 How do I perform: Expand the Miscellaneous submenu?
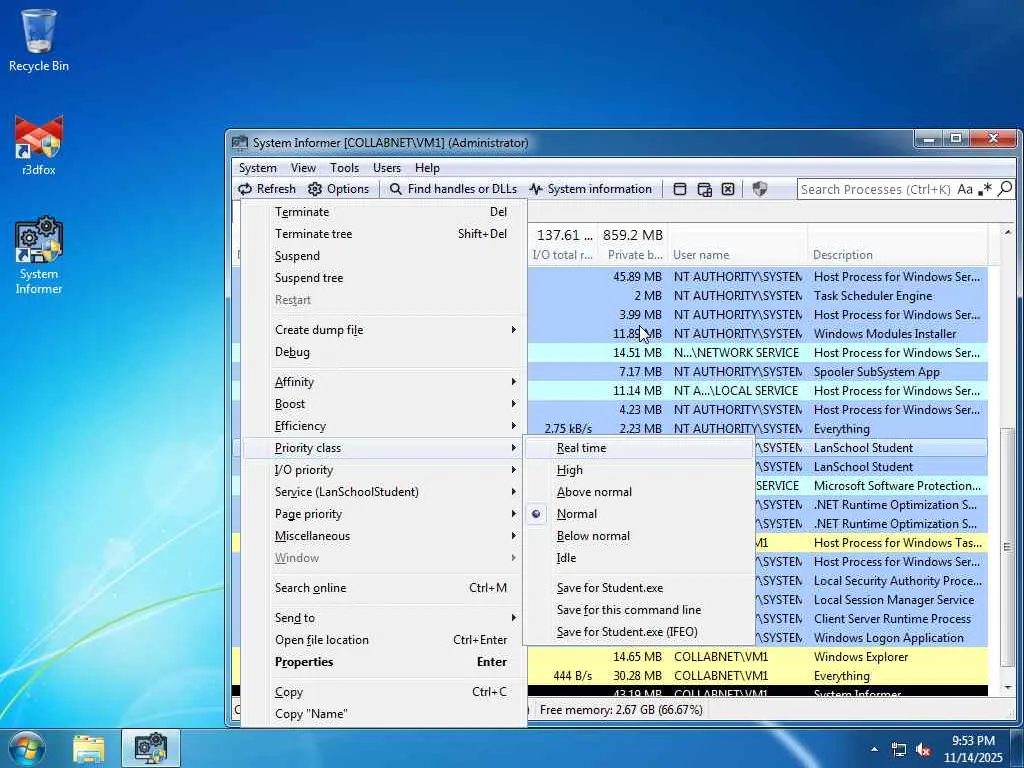pyautogui.click(x=384, y=536)
